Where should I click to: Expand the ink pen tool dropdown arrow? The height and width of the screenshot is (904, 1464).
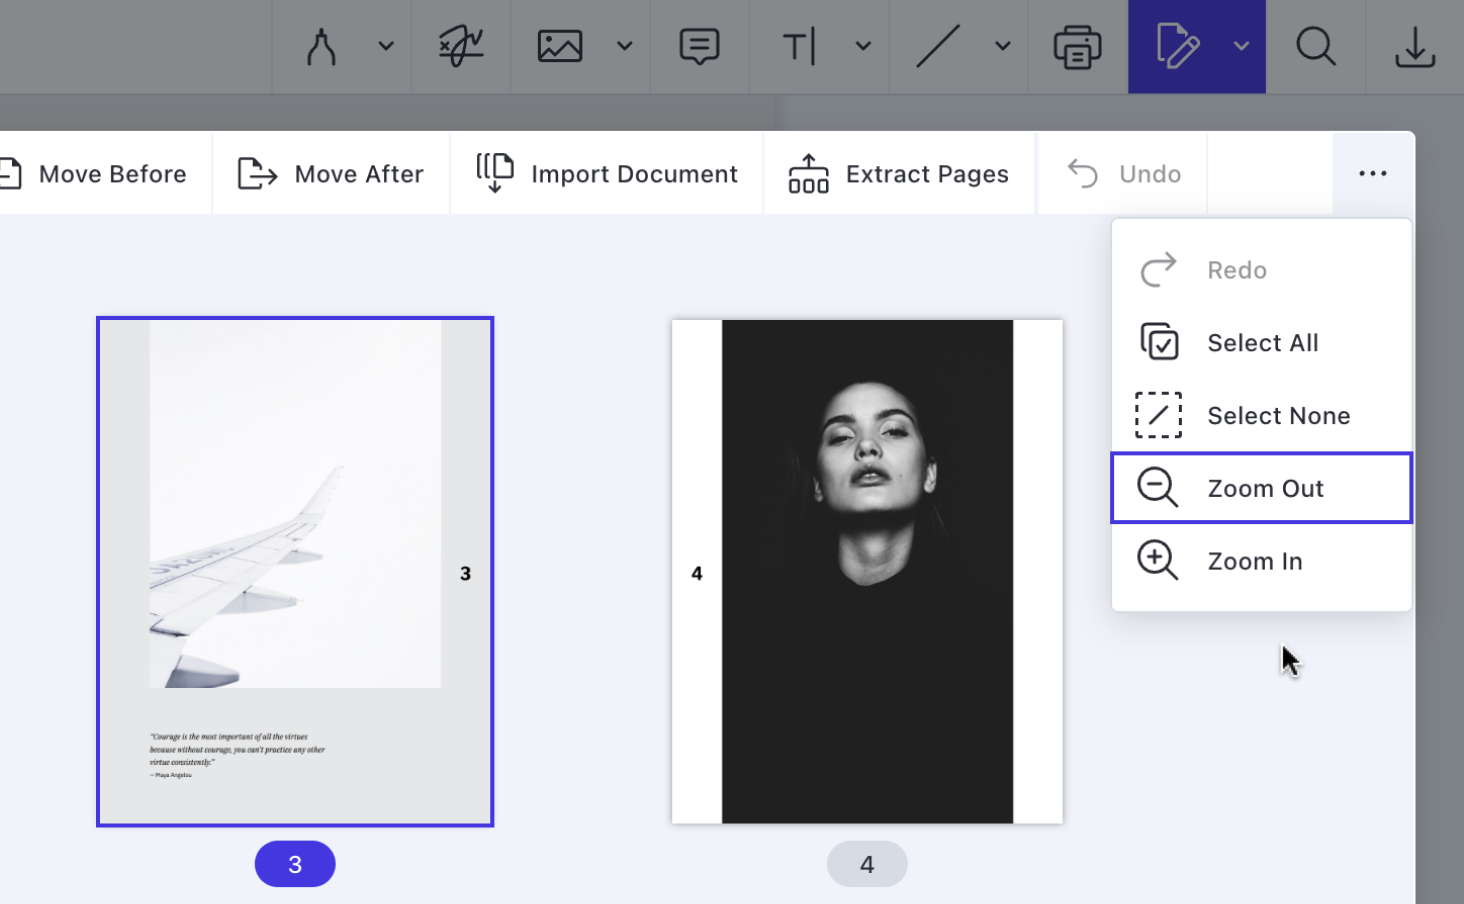point(386,46)
